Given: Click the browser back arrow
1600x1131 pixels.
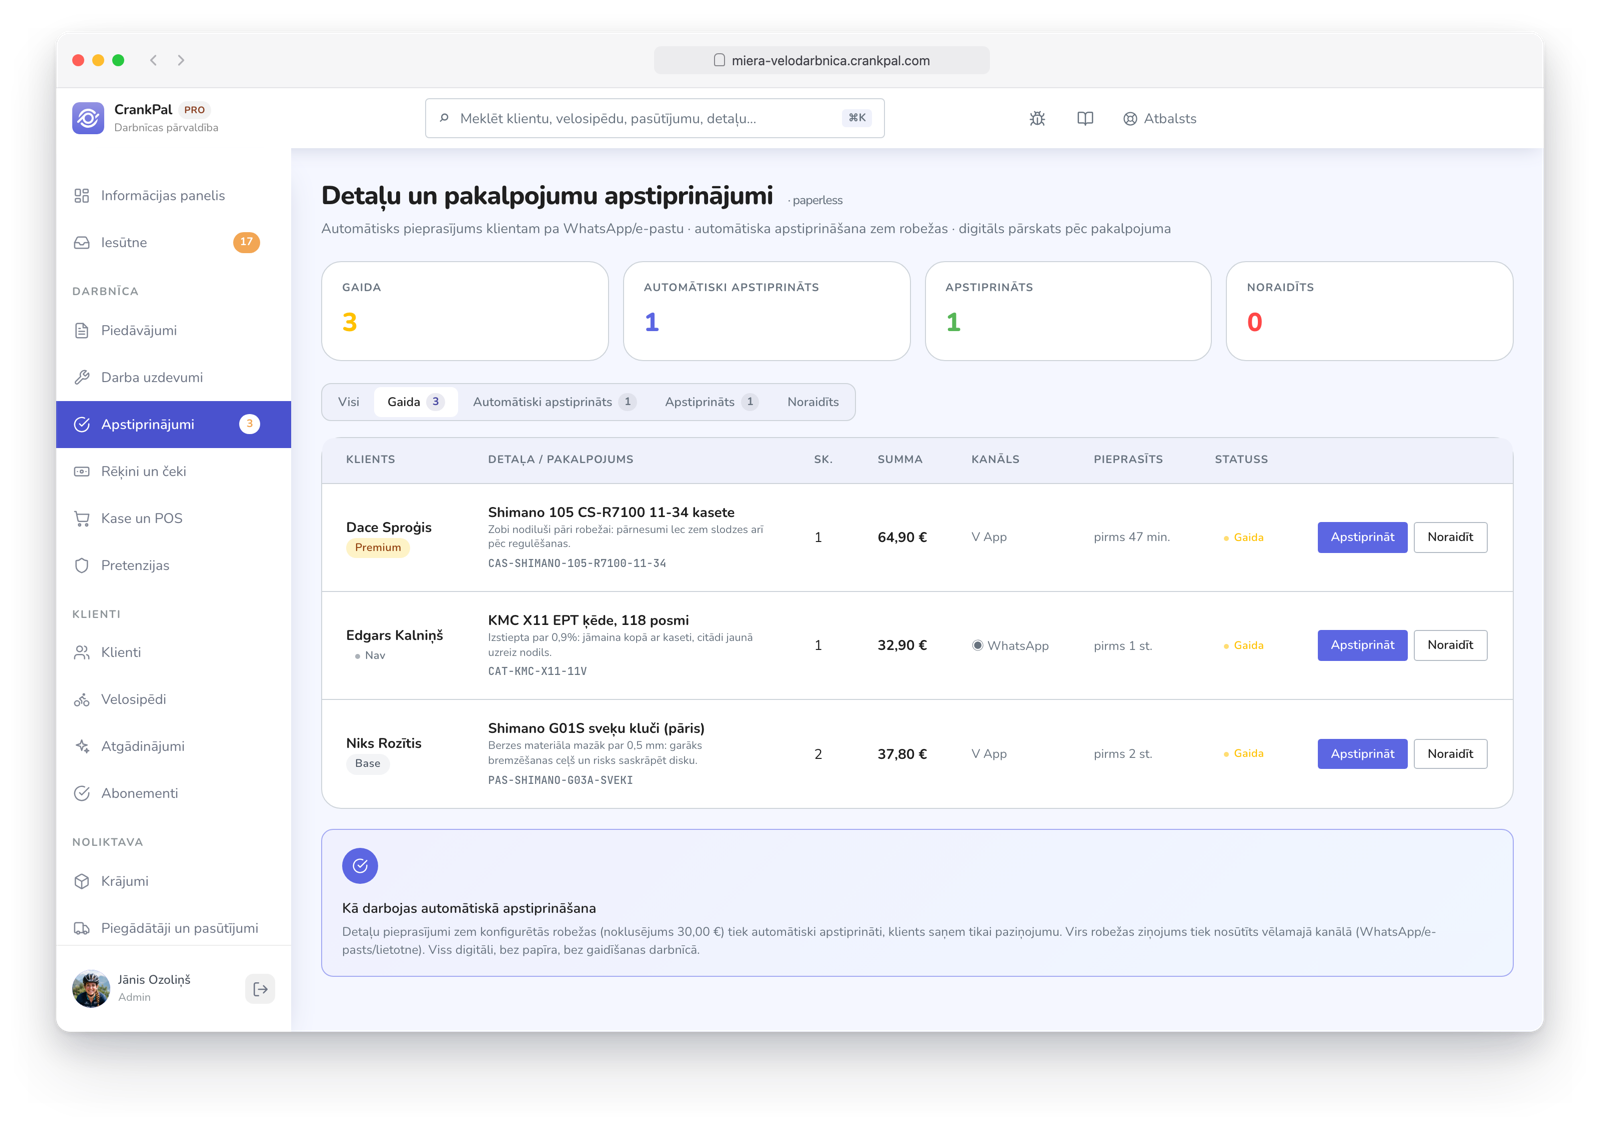Looking at the screenshot, I should click(x=154, y=60).
